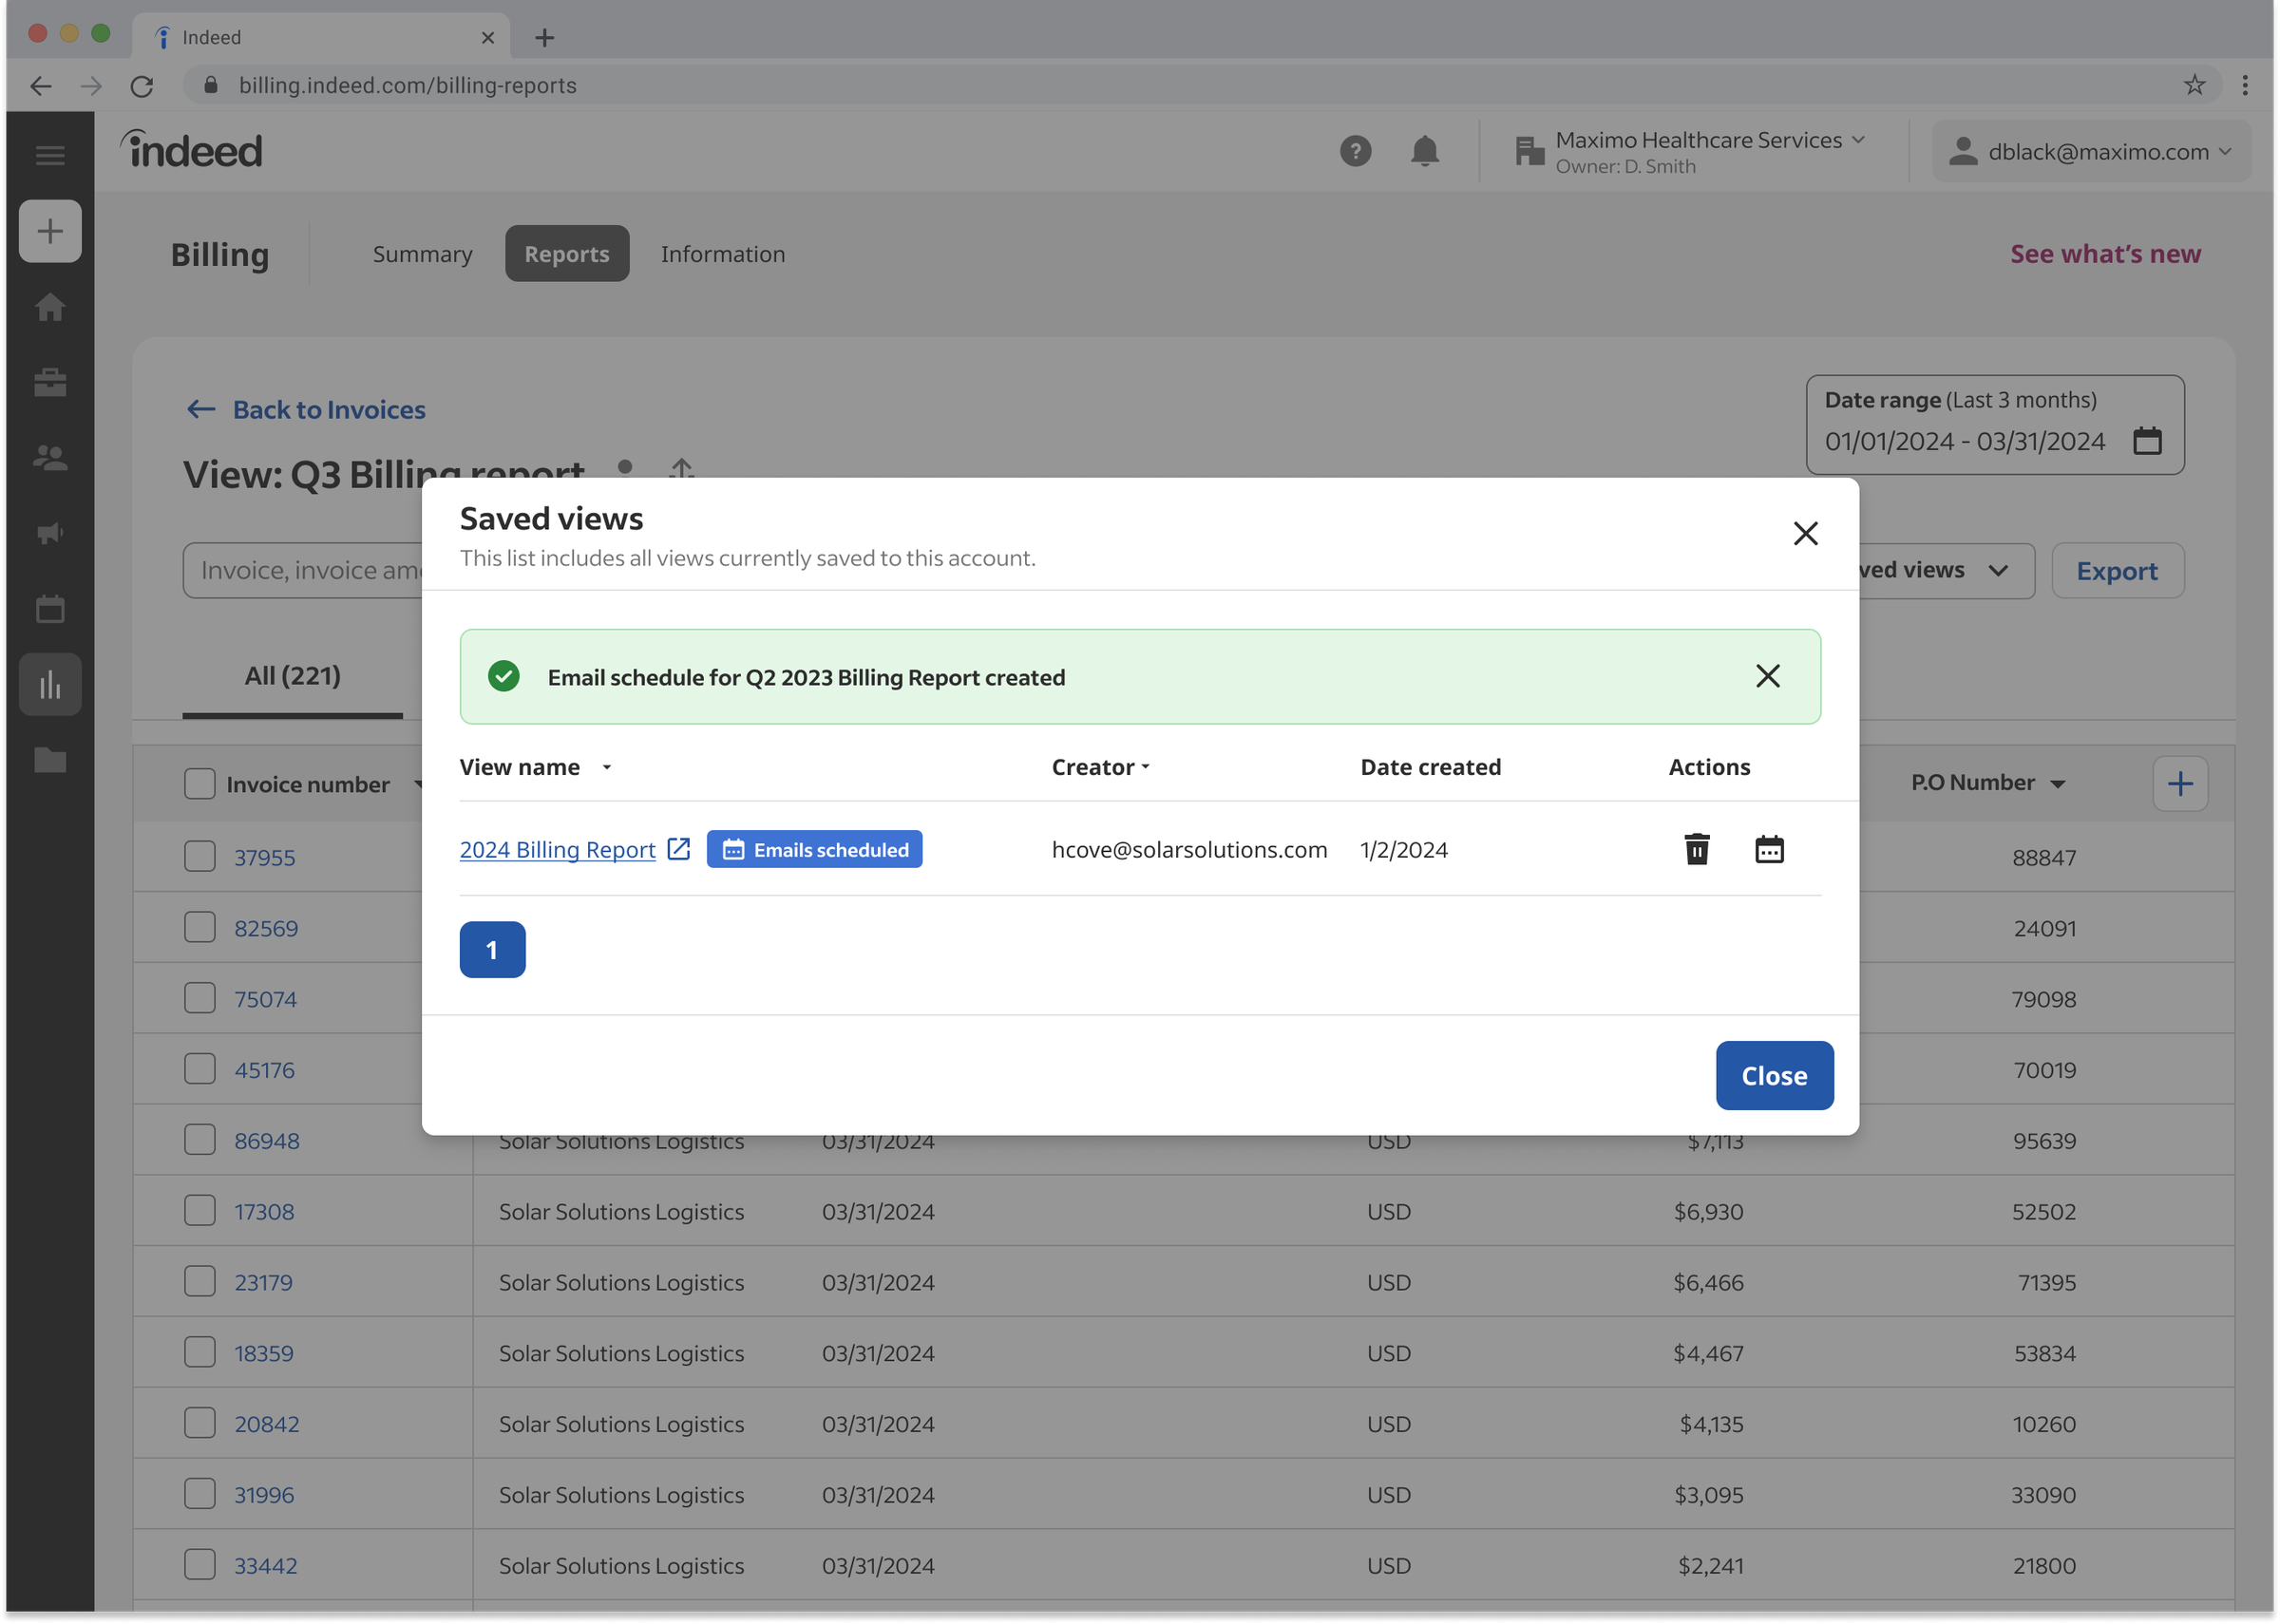Open the dblack@maximo.com user menu
Image resolution: width=2280 pixels, height=1624 pixels.
coord(2090,151)
